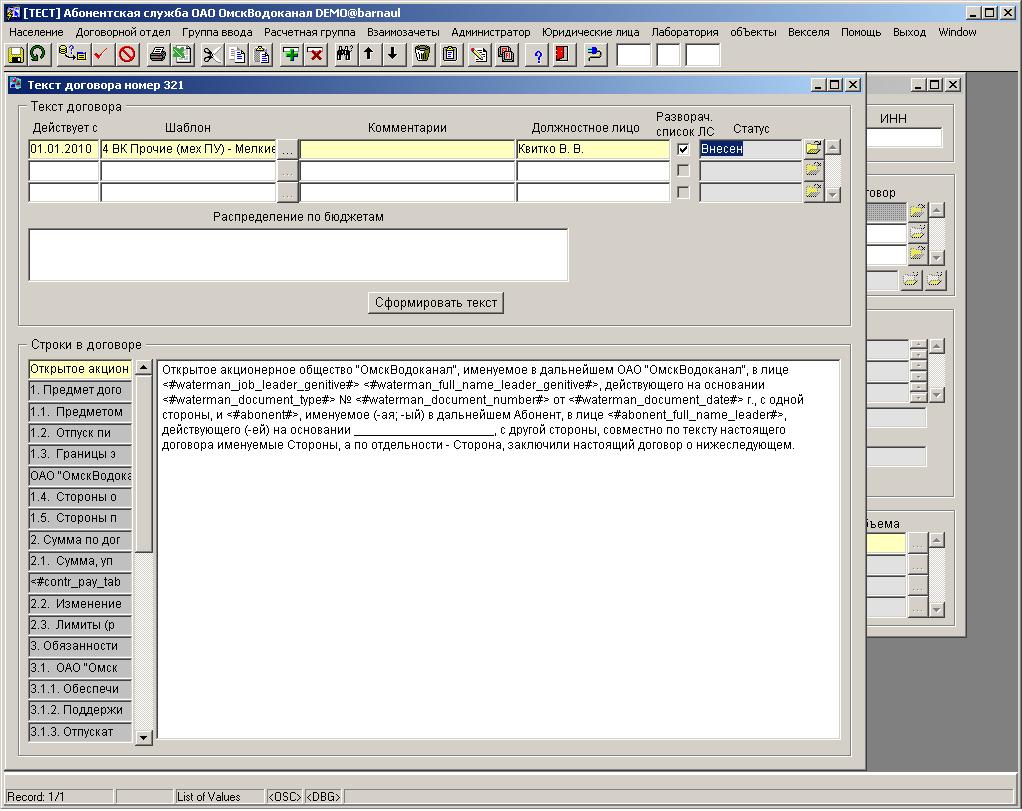Open folder icon next to status Внесен

click(813, 148)
